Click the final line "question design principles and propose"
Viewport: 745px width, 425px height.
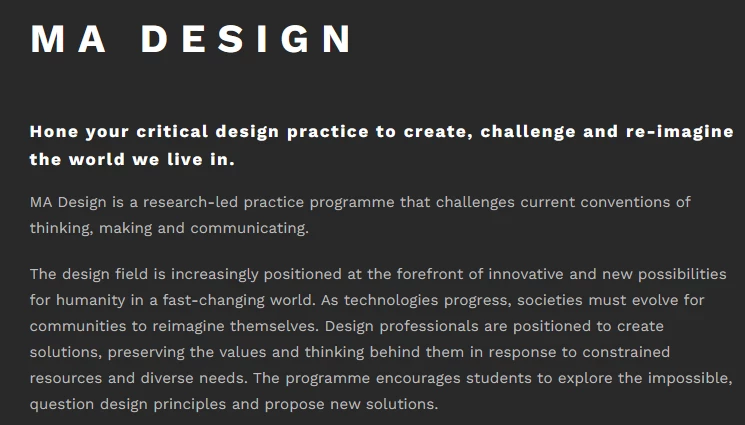pyautogui.click(x=234, y=405)
